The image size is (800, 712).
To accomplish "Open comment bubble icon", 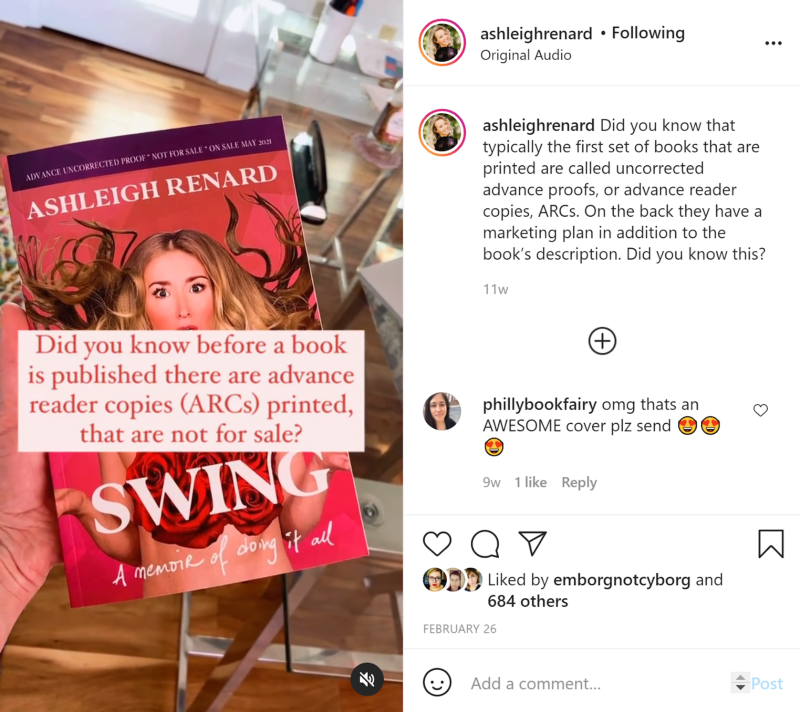I will coord(485,544).
